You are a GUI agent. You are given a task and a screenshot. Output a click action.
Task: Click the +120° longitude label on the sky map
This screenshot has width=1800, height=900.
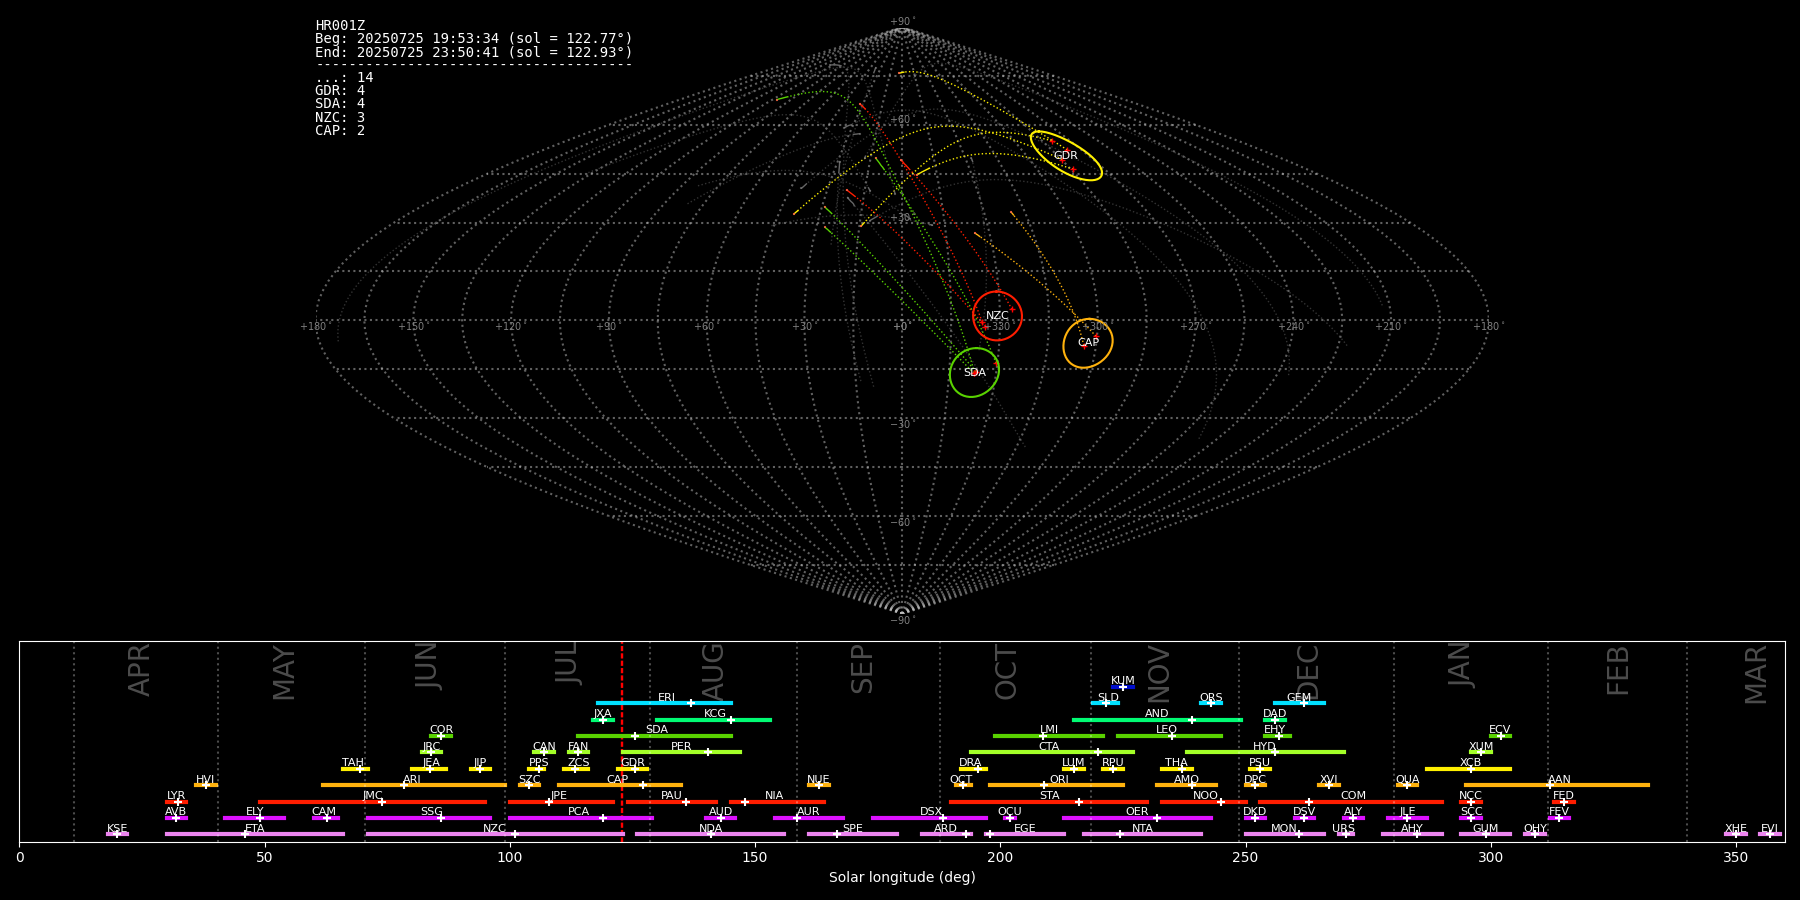coord(508,327)
